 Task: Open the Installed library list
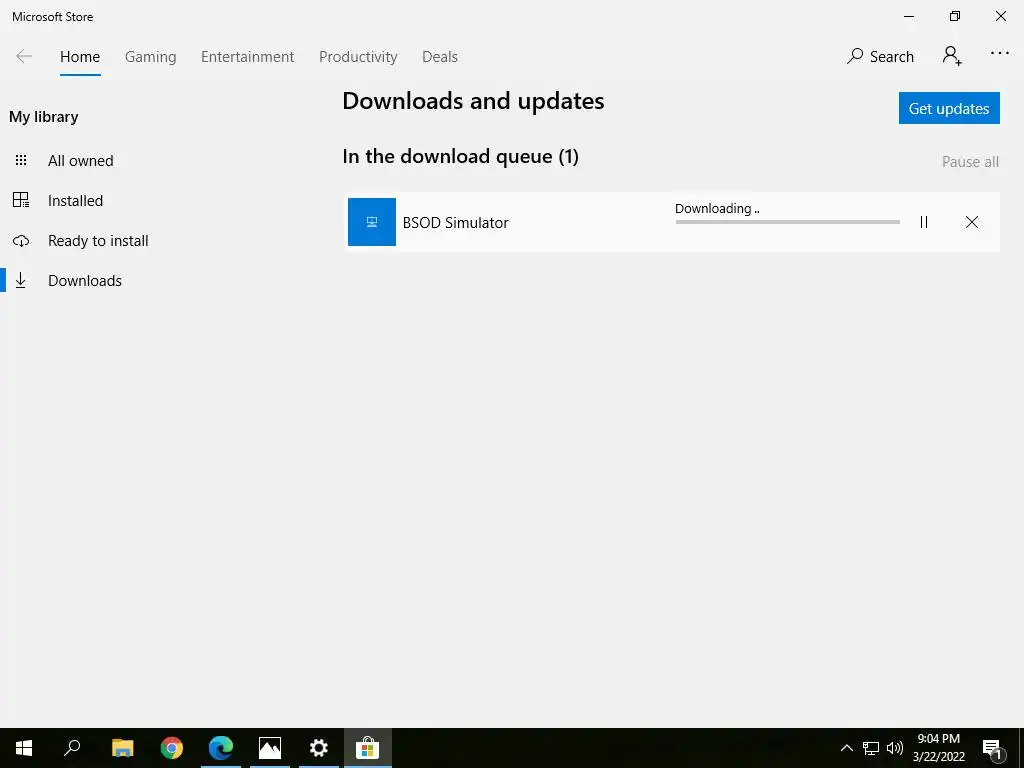tap(75, 200)
